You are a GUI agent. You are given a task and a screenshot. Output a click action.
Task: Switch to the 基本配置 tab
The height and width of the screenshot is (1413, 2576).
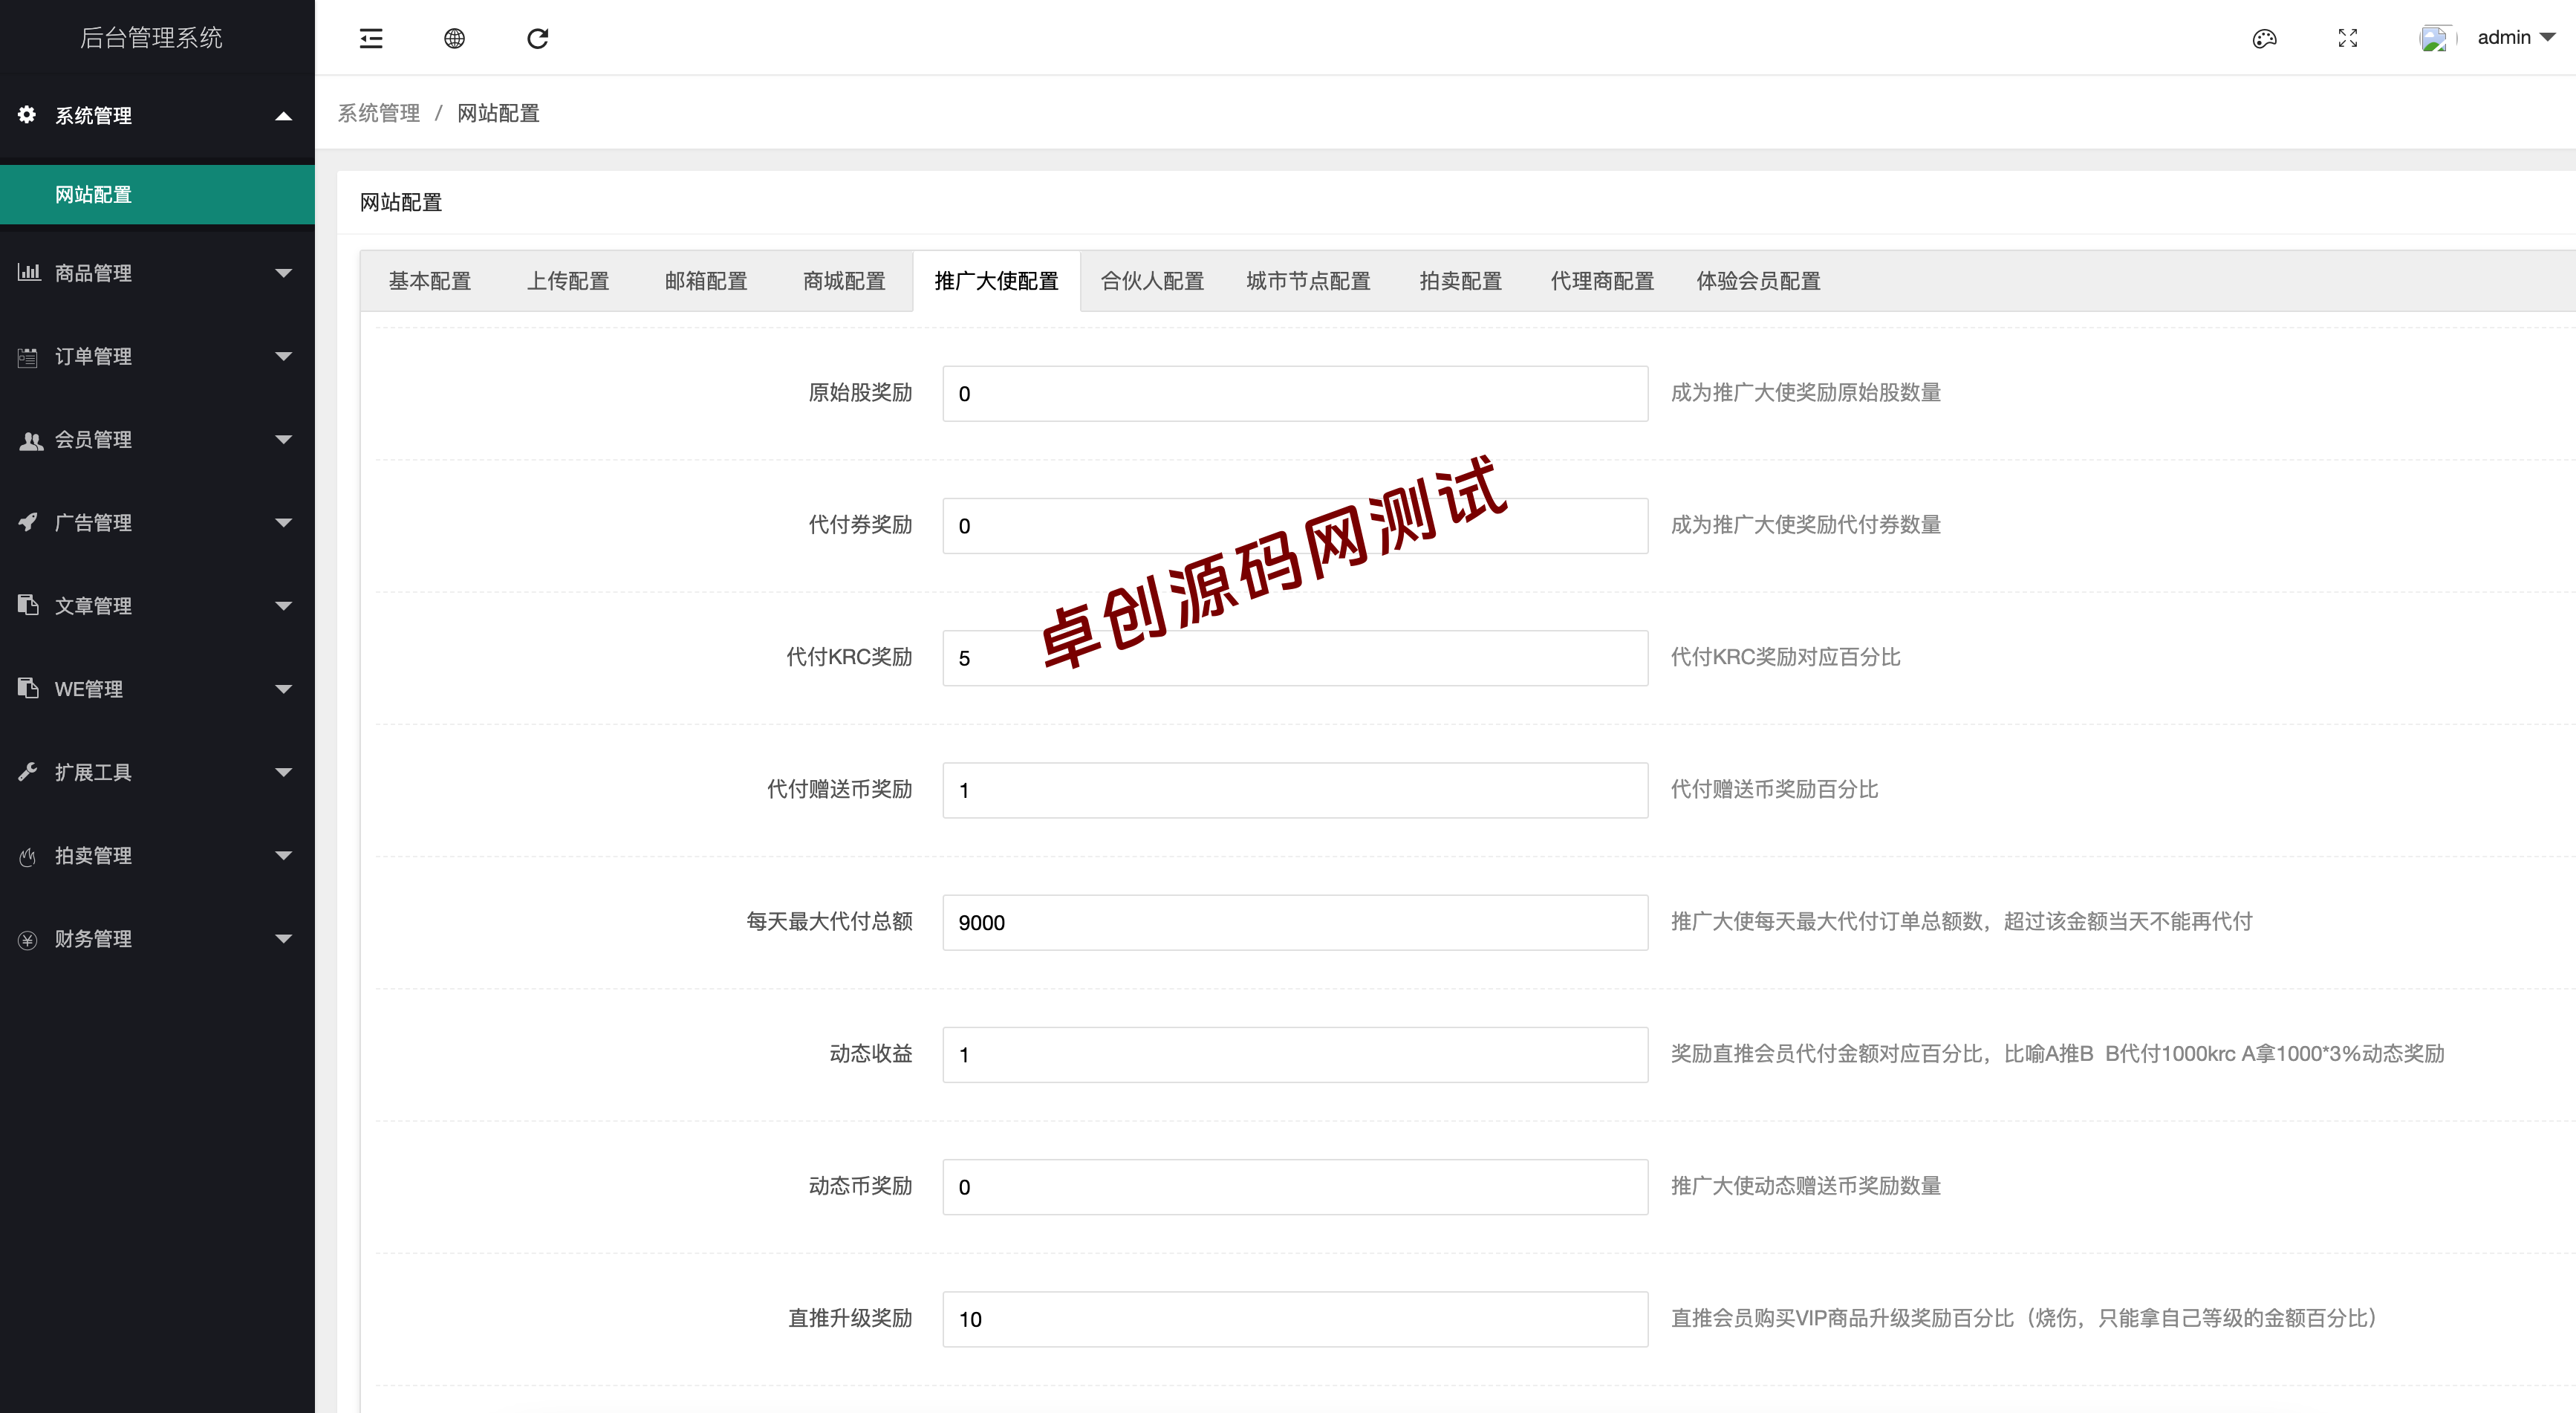[x=430, y=281]
